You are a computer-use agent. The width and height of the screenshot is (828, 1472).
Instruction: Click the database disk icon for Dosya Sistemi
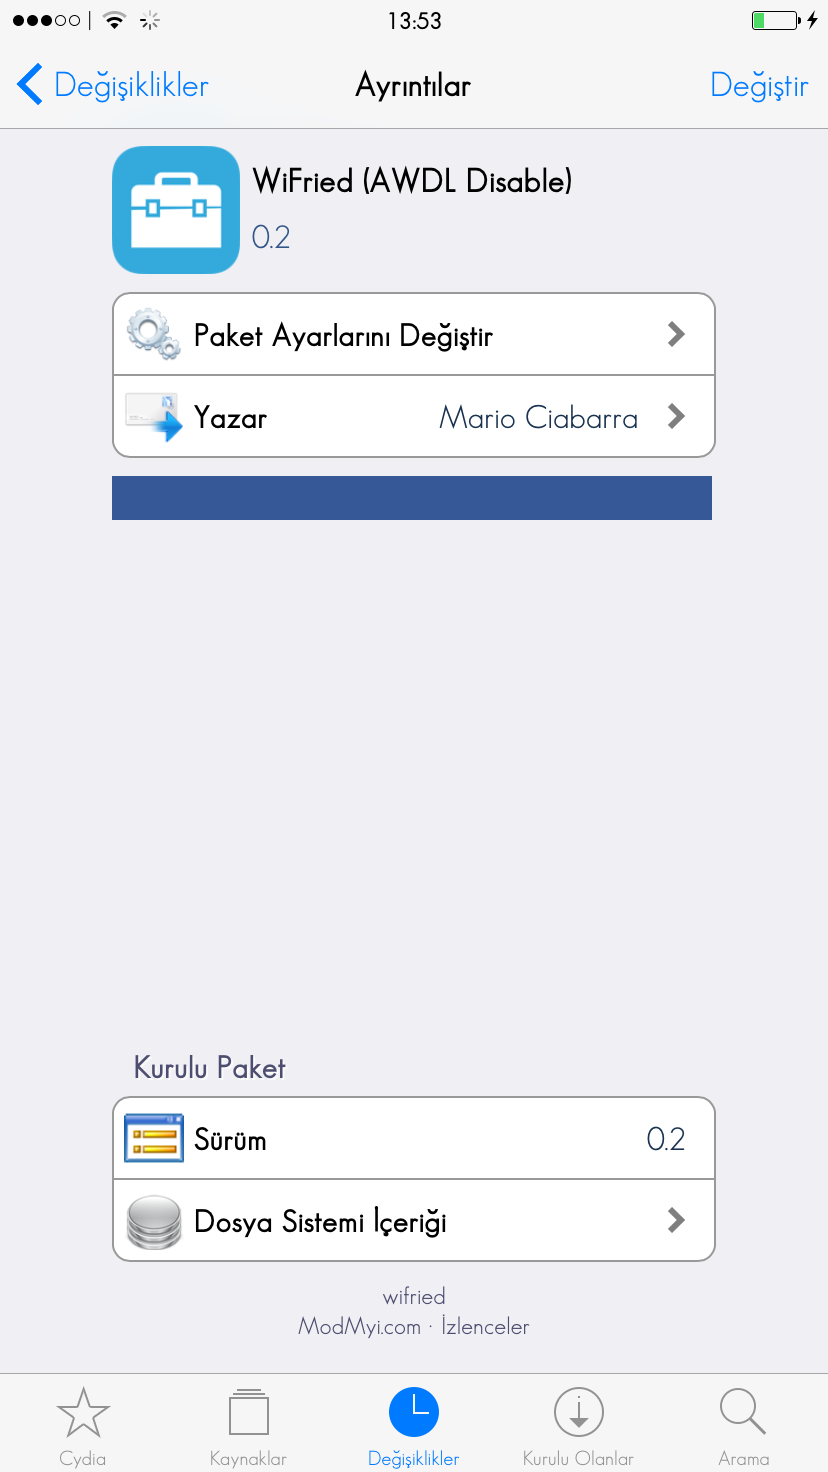pyautogui.click(x=153, y=1221)
